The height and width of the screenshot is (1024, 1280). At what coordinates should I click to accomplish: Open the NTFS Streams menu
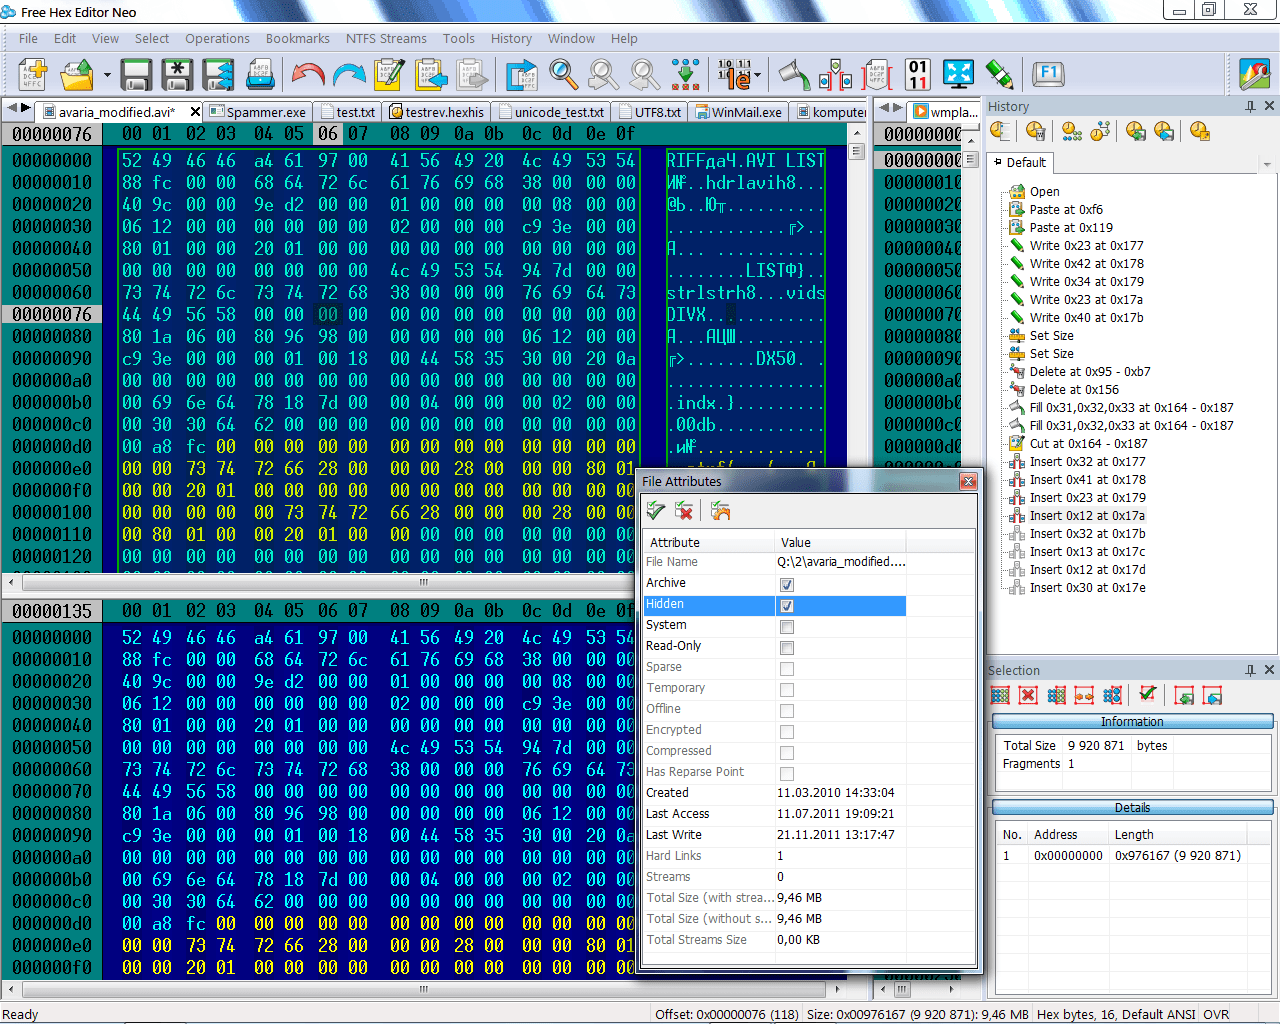386,38
